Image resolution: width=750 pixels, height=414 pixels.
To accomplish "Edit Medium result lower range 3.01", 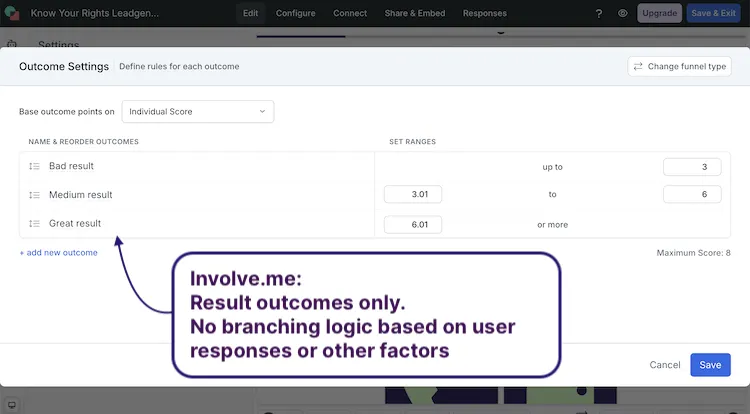I will tap(413, 194).
